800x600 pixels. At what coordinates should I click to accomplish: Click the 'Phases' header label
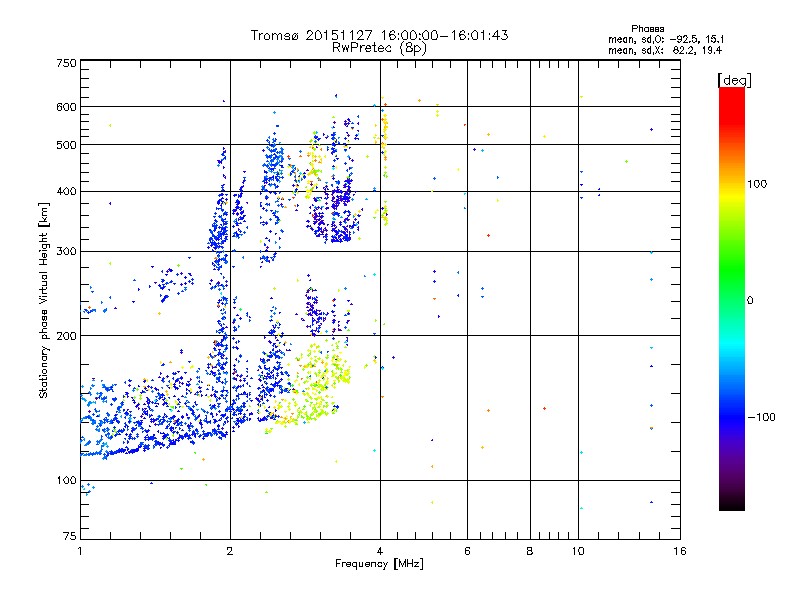click(648, 29)
